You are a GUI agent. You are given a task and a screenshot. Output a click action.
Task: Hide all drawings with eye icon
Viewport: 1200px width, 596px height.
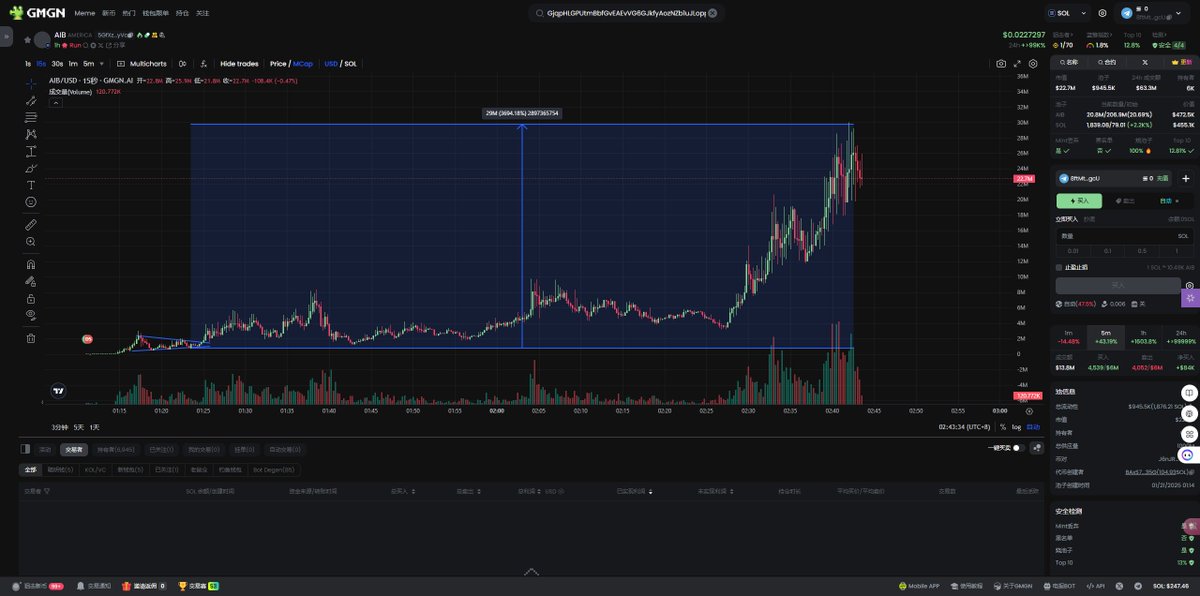click(31, 315)
